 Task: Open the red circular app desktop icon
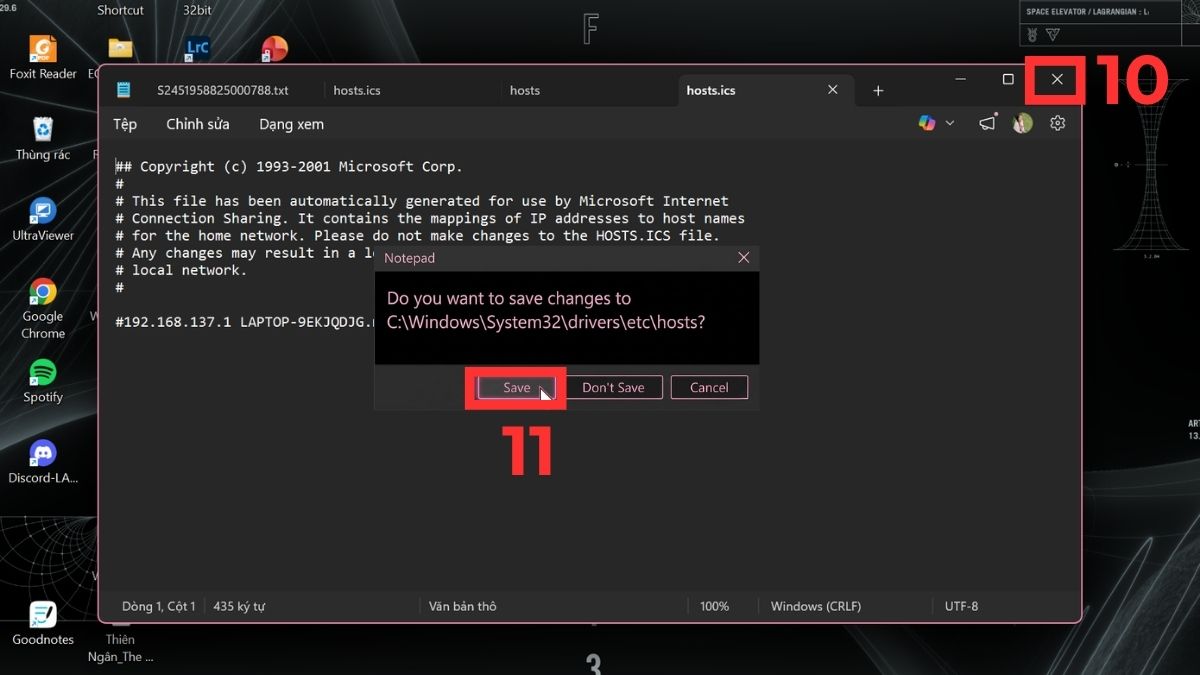click(x=274, y=48)
